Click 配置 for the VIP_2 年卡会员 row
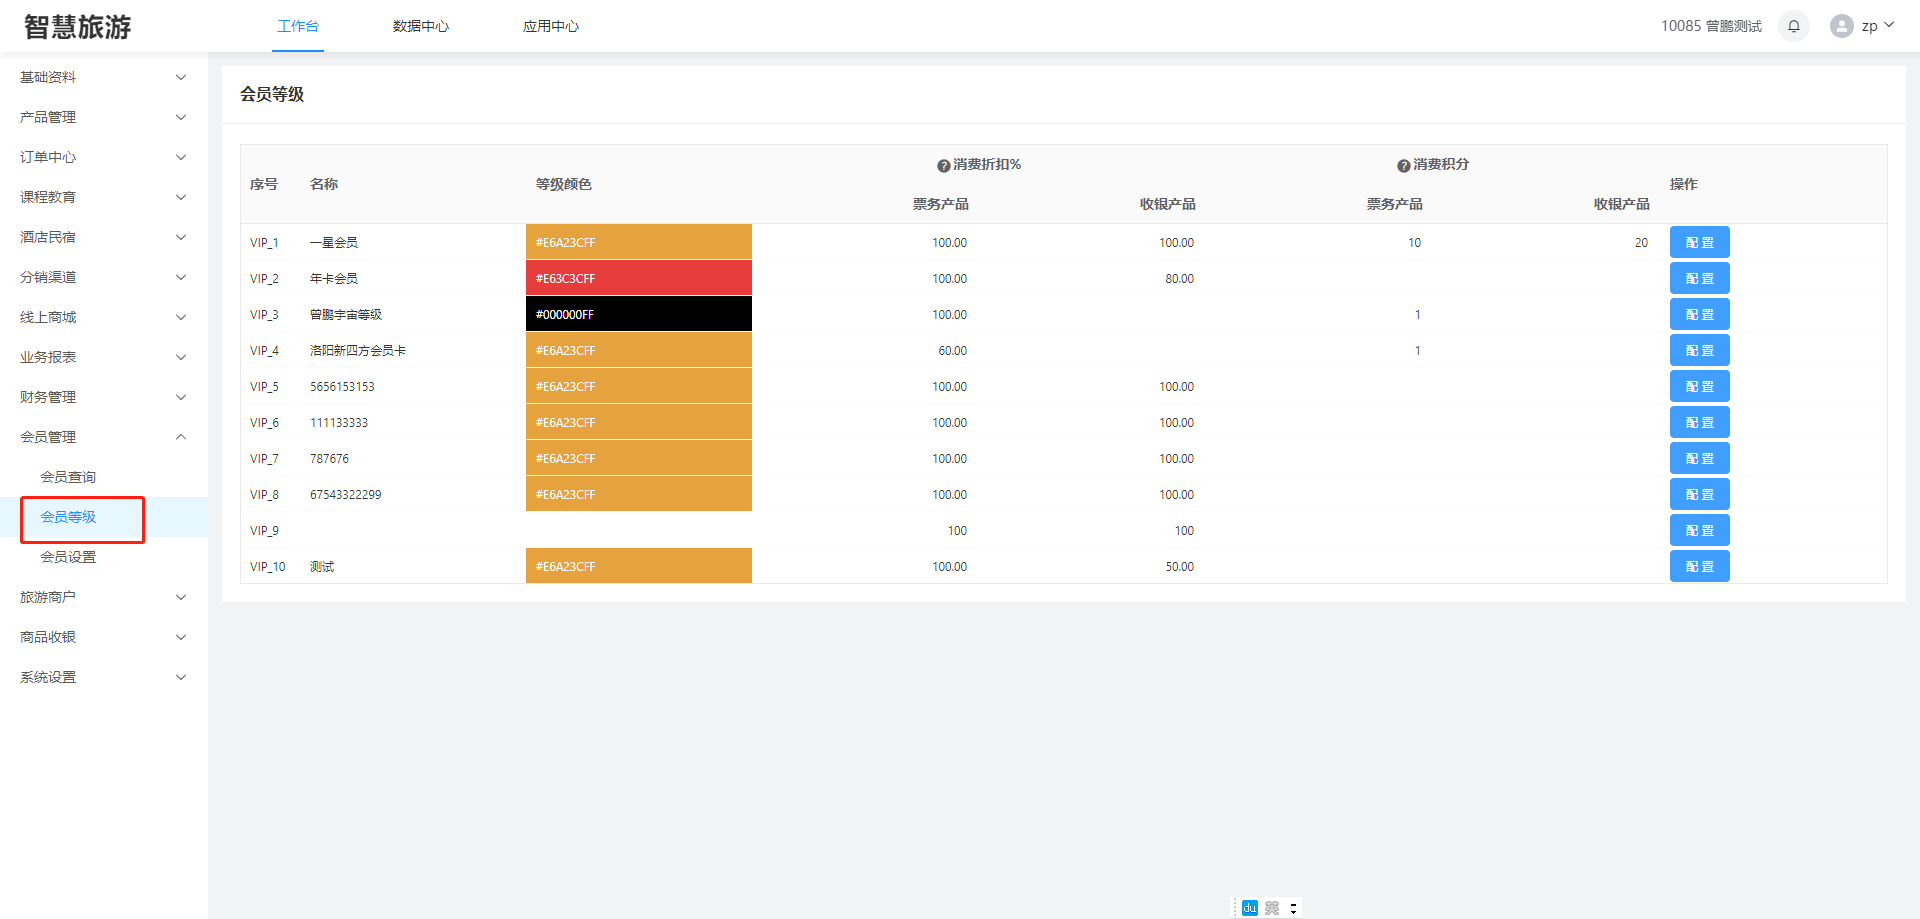This screenshot has width=1920, height=919. tap(1700, 278)
